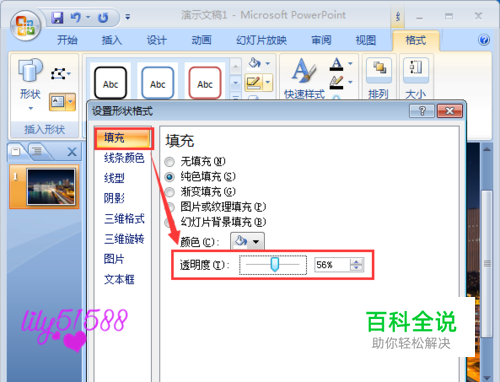Viewport: 500px width, 382px height.
Task: Close the 设置形状格式 dialog
Action: pos(450,111)
